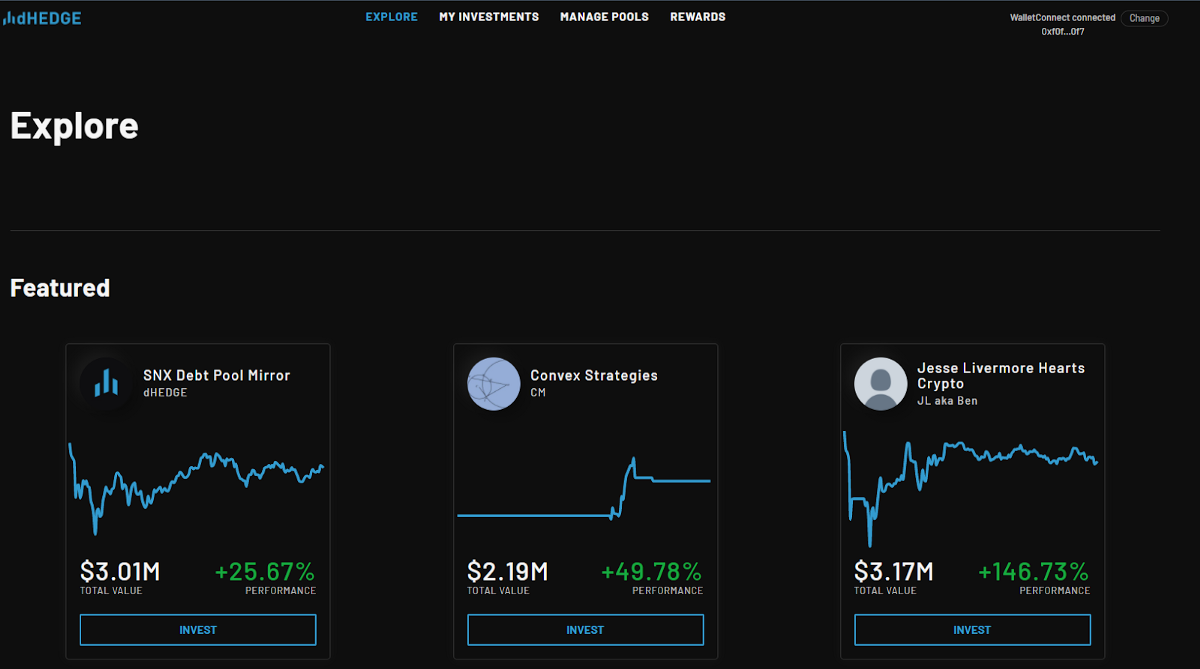This screenshot has width=1200, height=669.
Task: Open the SNX Debt Pool Mirror title
Action: click(x=216, y=375)
